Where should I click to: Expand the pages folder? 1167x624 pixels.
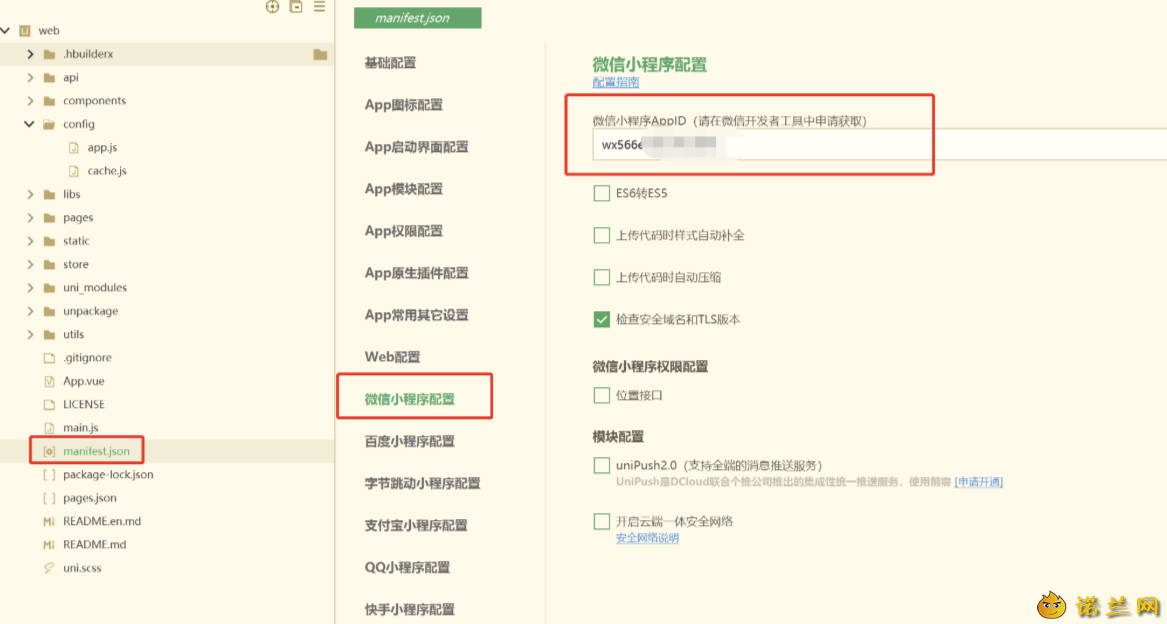tap(31, 217)
